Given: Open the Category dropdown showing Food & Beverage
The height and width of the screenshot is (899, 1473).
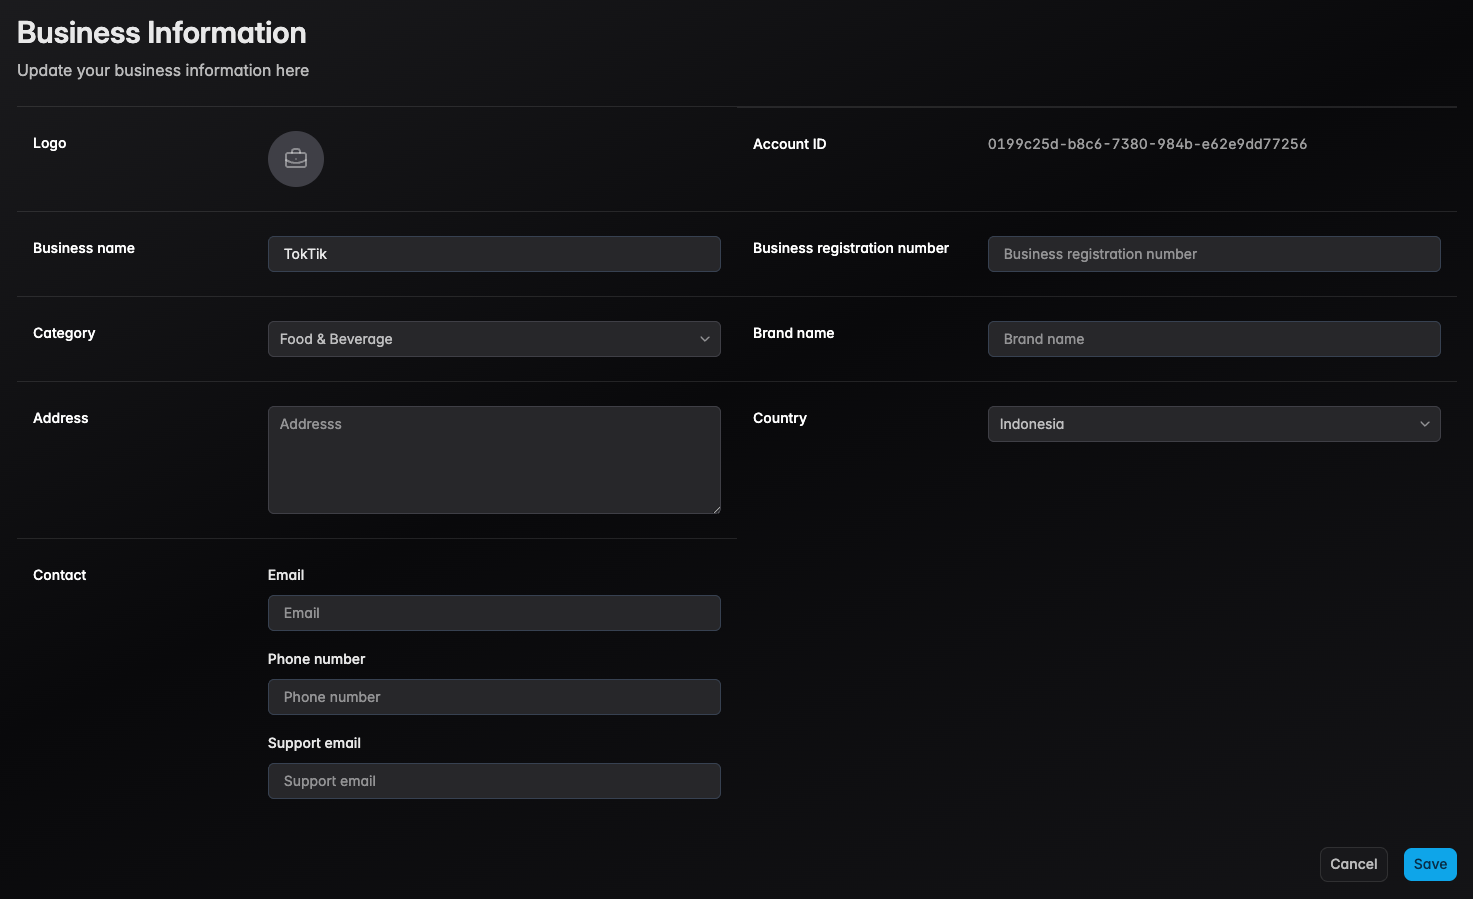Looking at the screenshot, I should pos(494,339).
